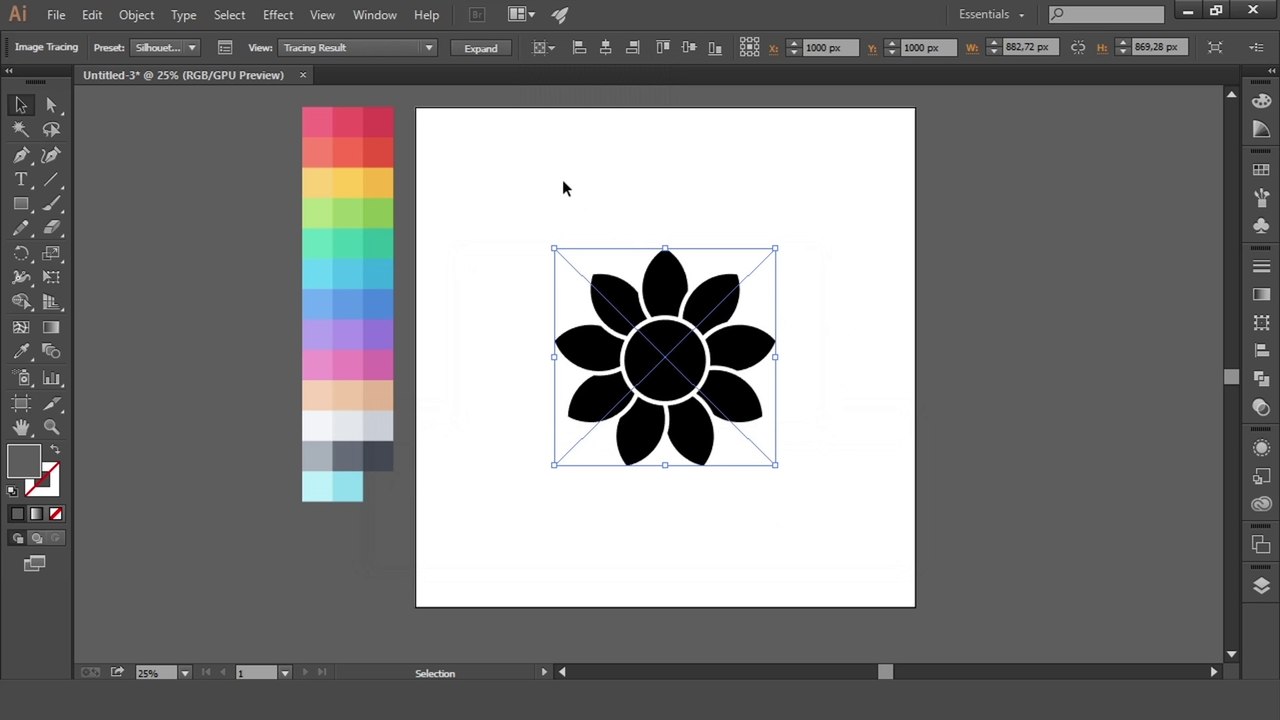Select the Pen tool
The height and width of the screenshot is (720, 1280).
(x=21, y=155)
